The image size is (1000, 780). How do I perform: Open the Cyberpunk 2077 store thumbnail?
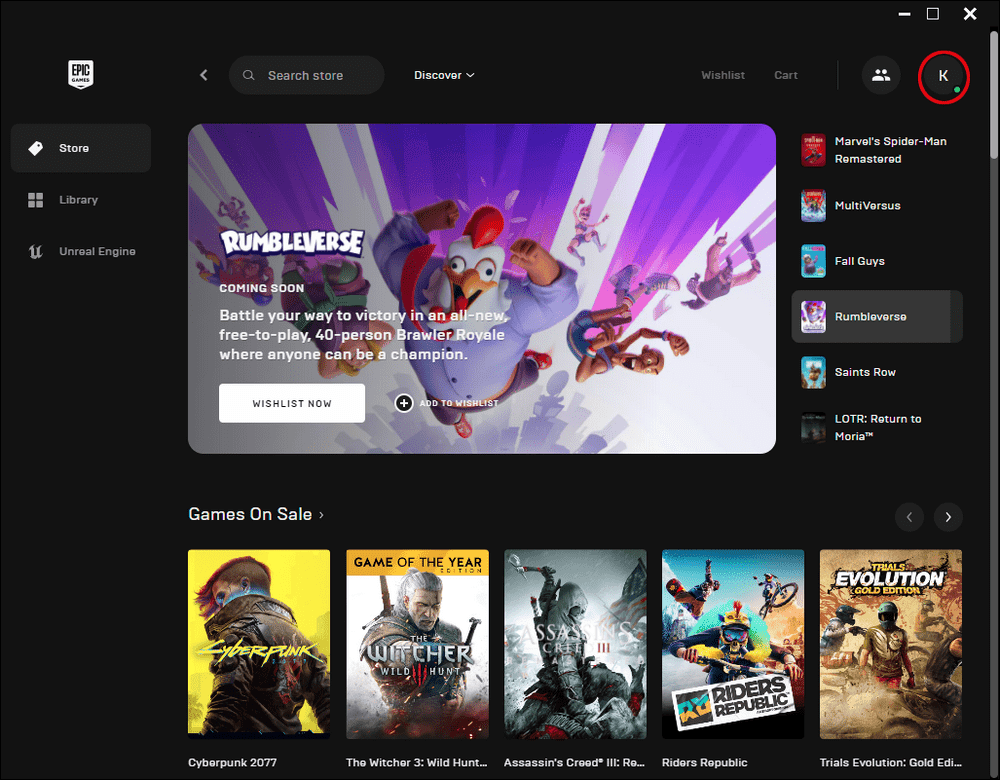[x=259, y=643]
